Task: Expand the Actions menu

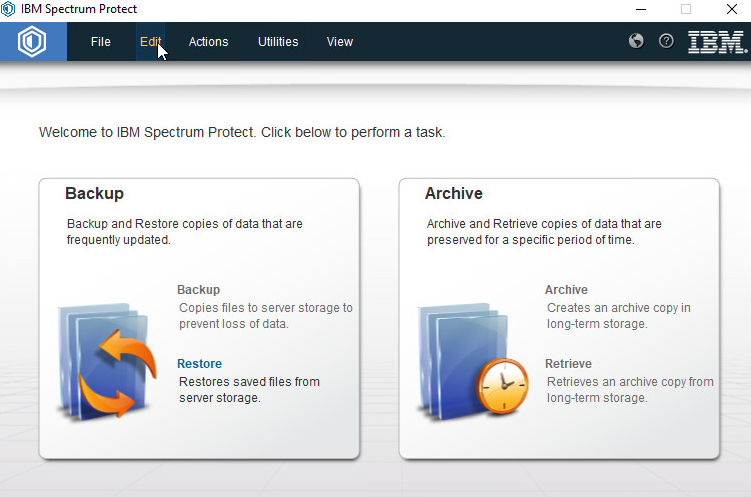Action: 208,42
